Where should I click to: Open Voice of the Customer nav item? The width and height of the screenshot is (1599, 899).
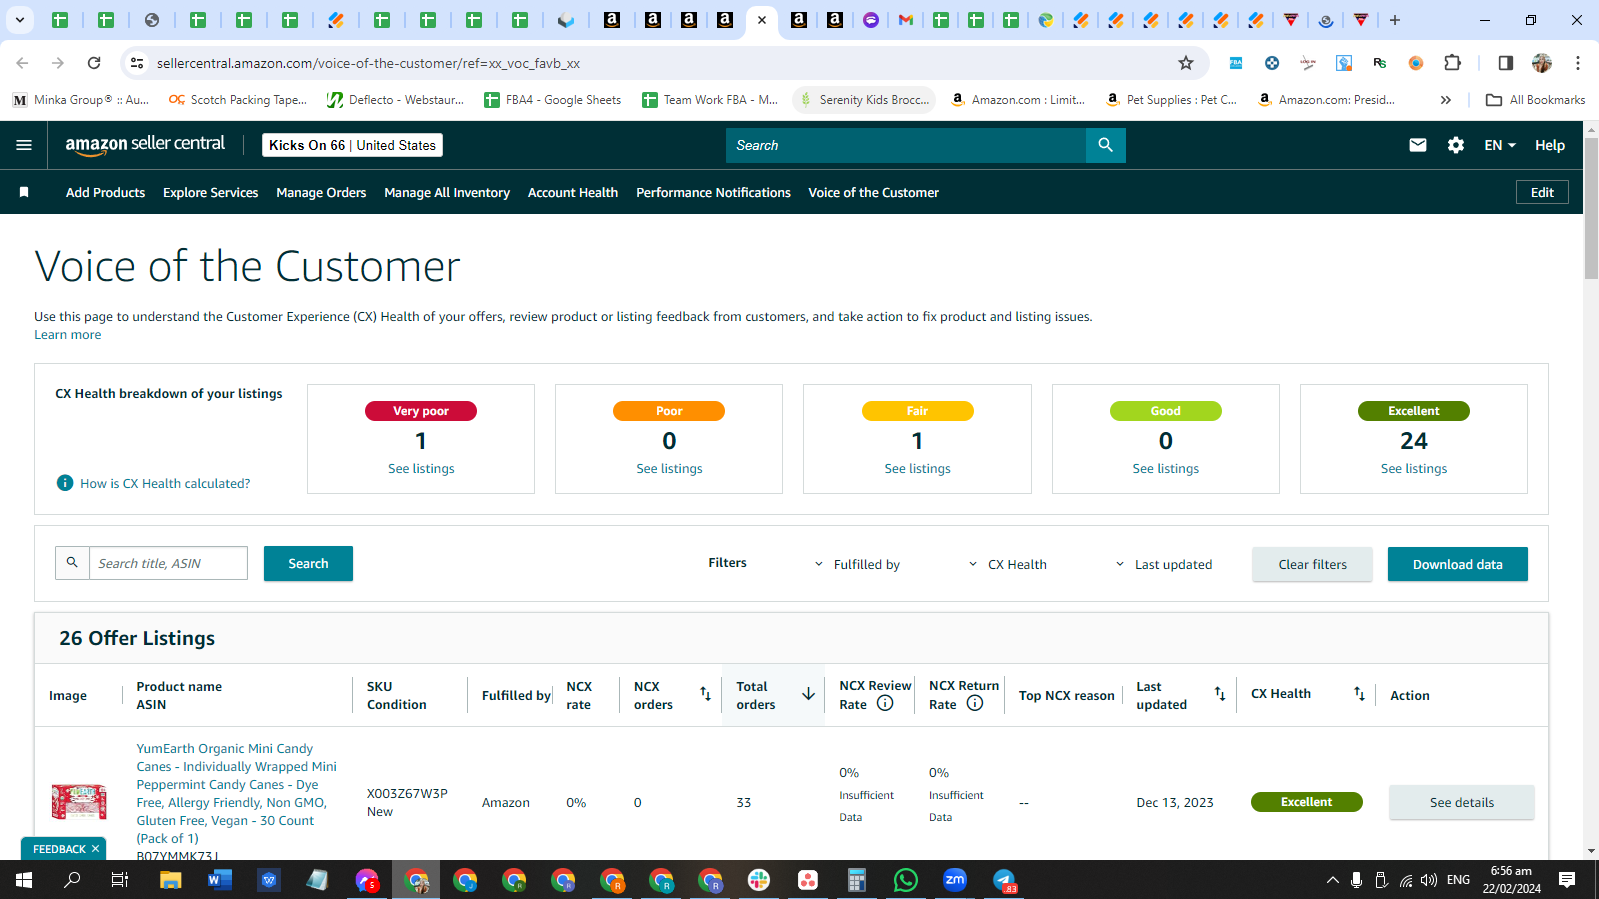click(873, 192)
